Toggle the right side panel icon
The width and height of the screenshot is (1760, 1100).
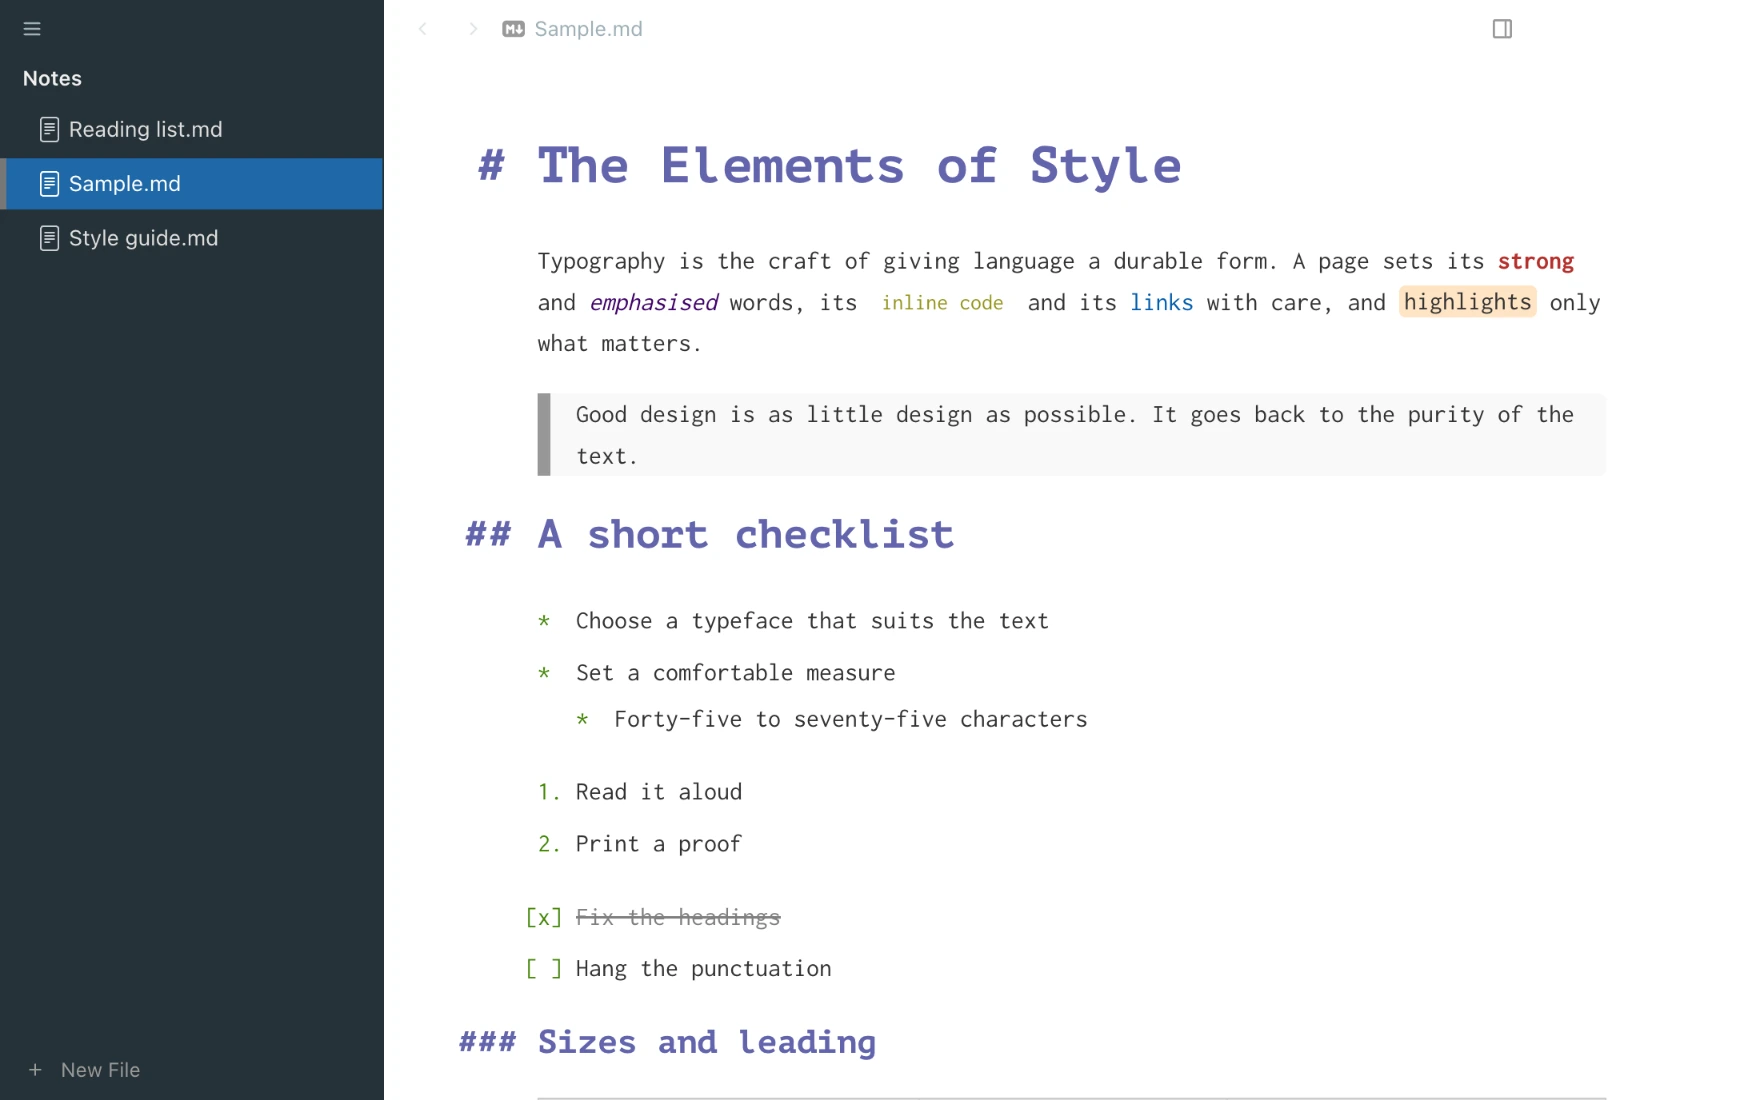coord(1502,29)
